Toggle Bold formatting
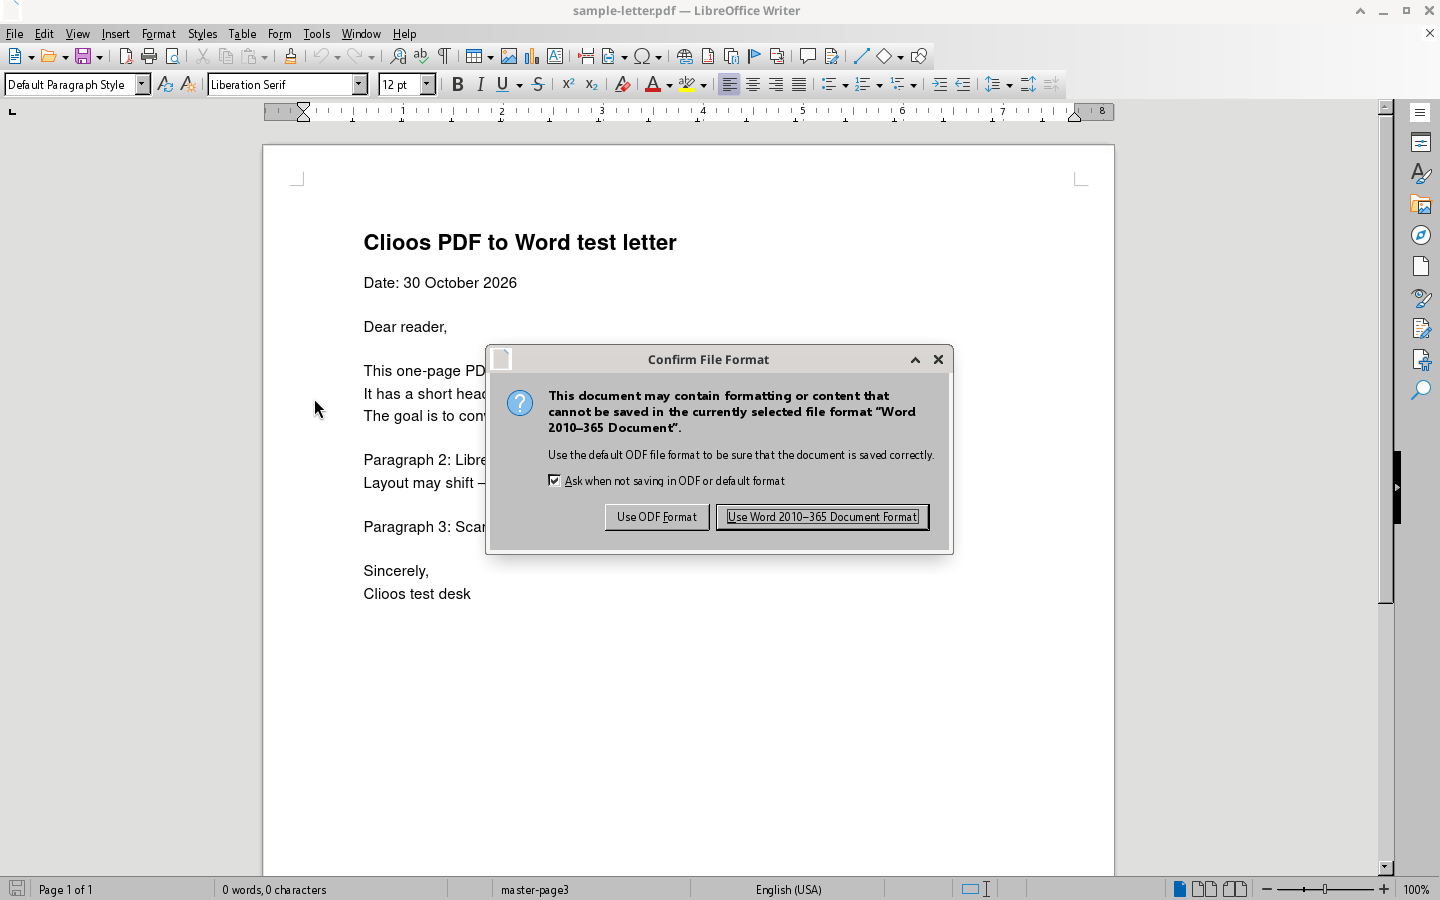 (x=457, y=85)
